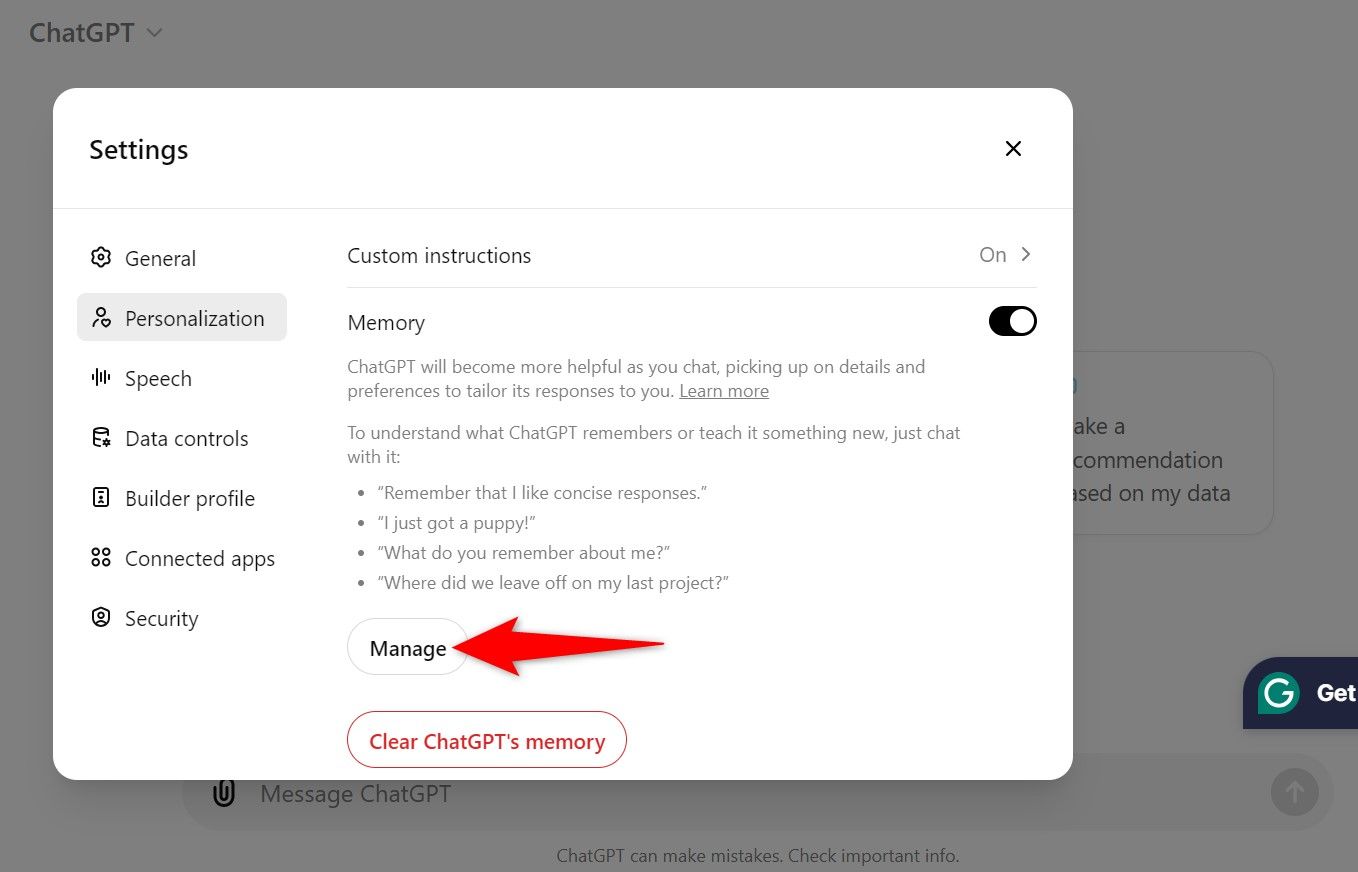Click the Speech waveform icon
Viewport: 1358px width, 872px height.
tap(101, 378)
